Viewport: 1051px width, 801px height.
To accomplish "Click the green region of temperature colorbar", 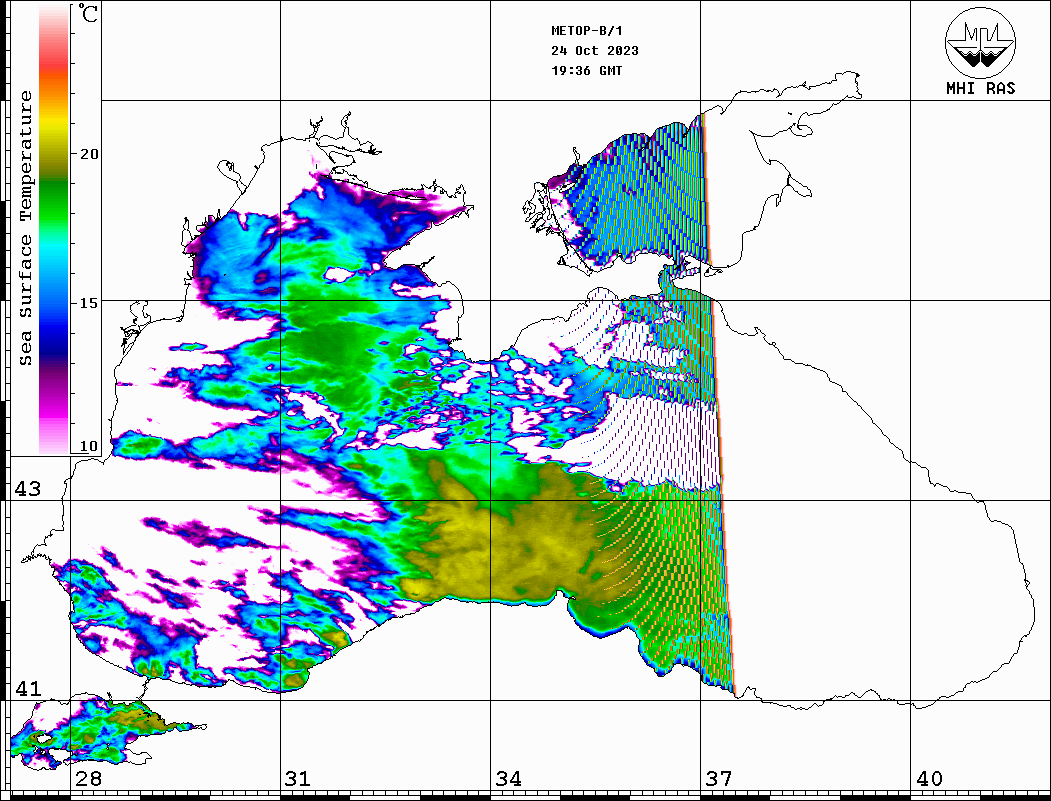I will 54,201.
